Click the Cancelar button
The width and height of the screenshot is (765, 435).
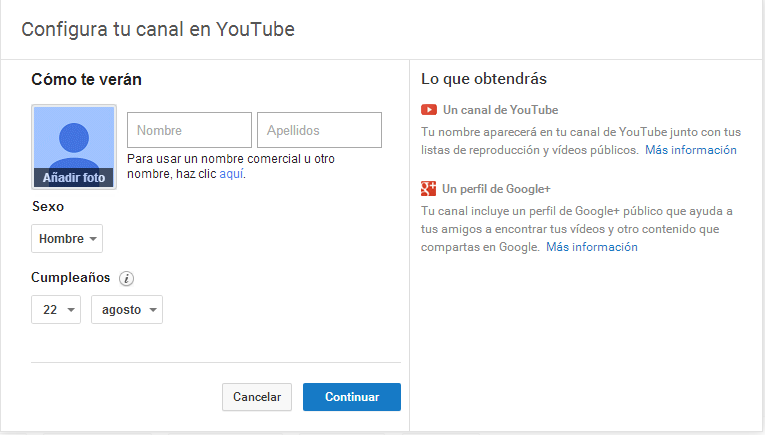pos(257,397)
